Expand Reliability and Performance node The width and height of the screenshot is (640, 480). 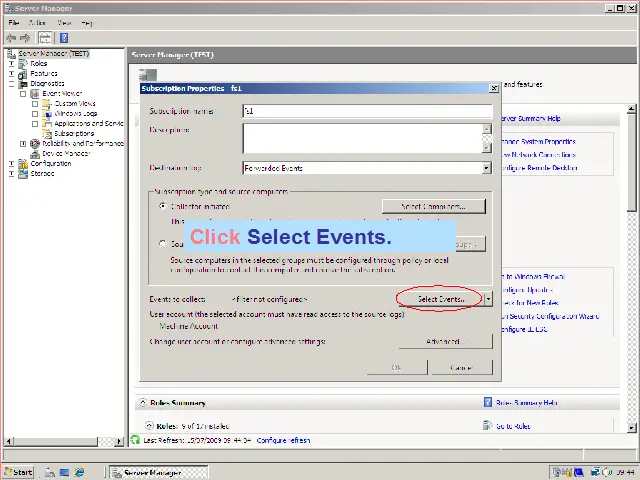click(23, 144)
